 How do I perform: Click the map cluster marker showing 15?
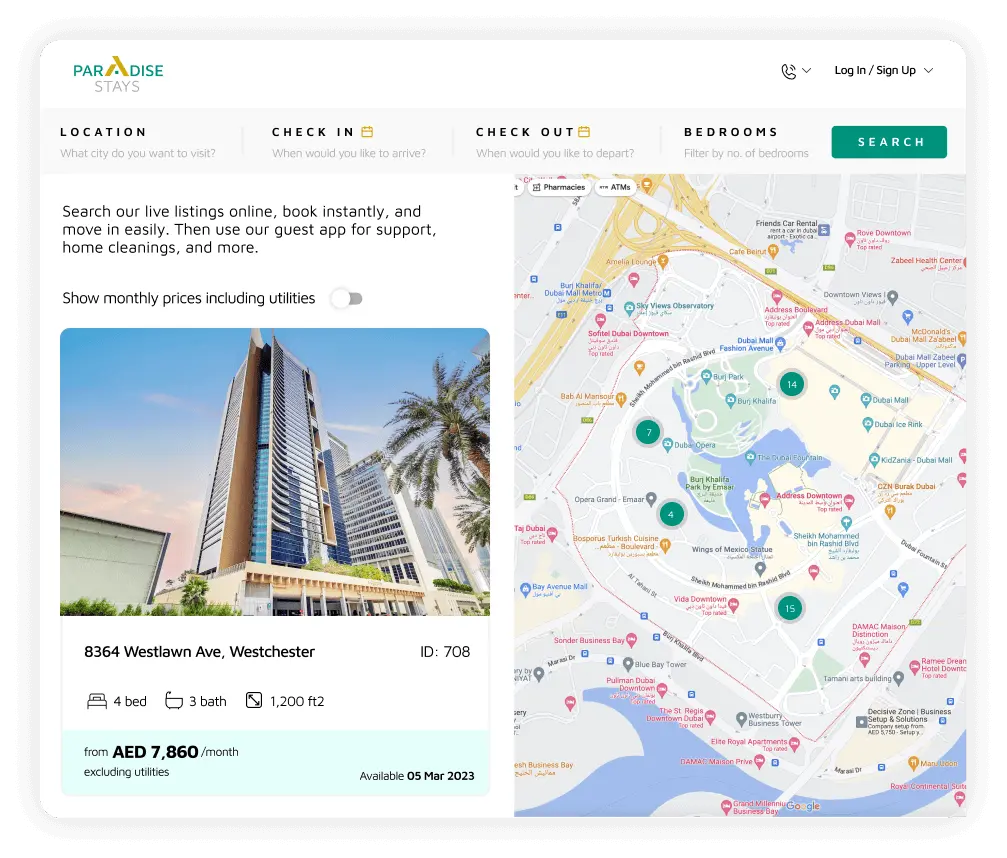coord(789,608)
